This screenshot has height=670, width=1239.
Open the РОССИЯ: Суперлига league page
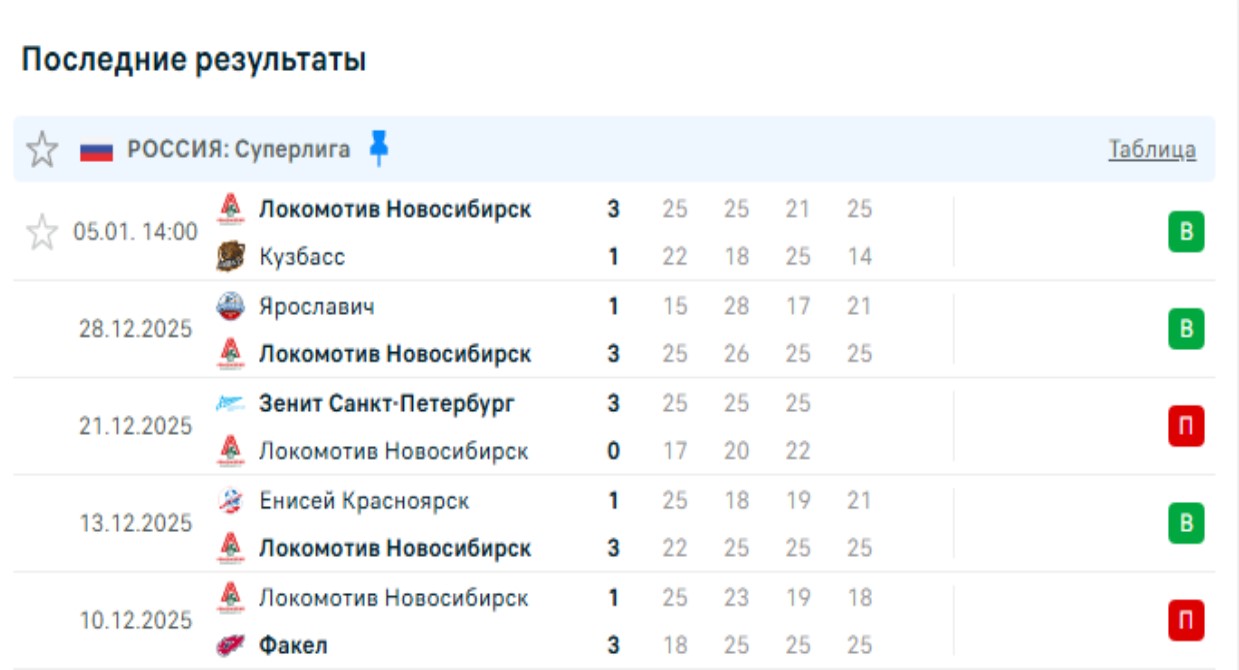tap(239, 150)
